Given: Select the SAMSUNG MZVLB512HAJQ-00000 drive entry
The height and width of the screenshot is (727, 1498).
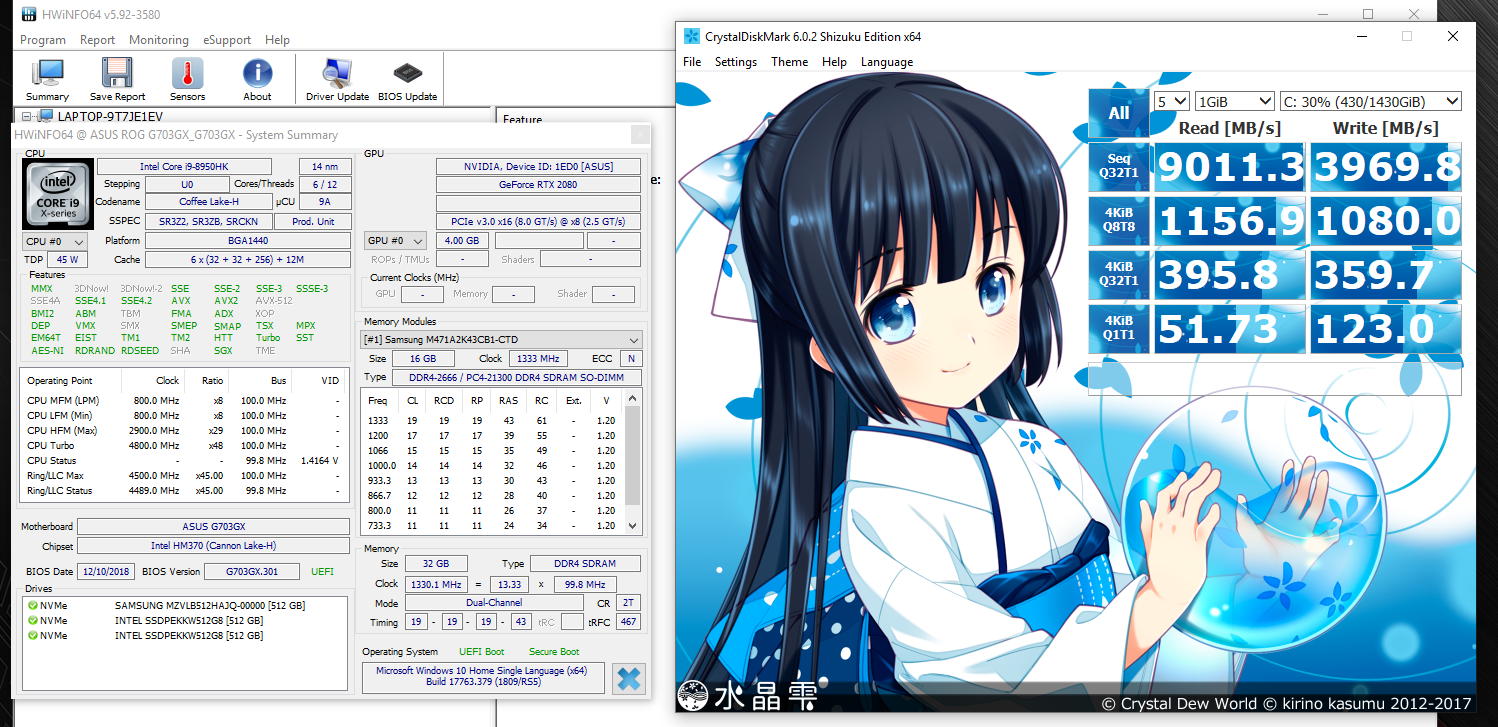Looking at the screenshot, I should click(x=186, y=606).
